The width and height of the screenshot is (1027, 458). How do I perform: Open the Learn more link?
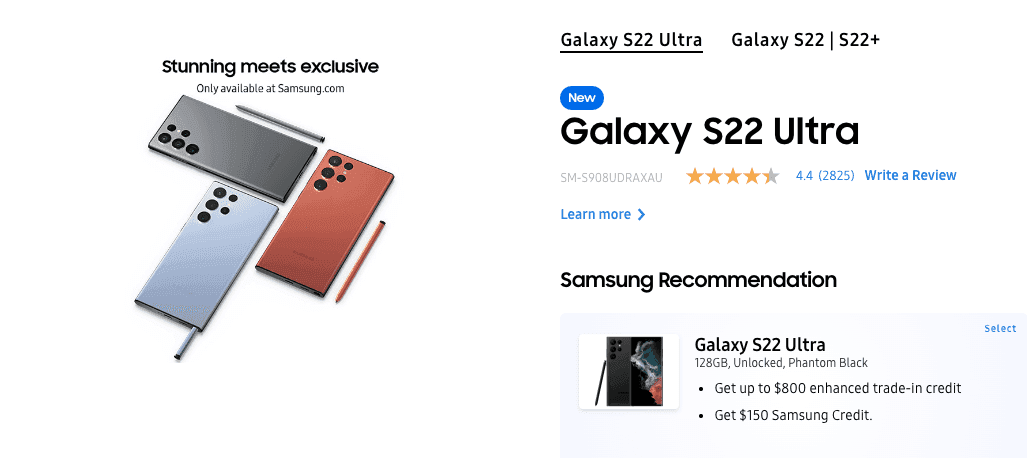point(596,214)
